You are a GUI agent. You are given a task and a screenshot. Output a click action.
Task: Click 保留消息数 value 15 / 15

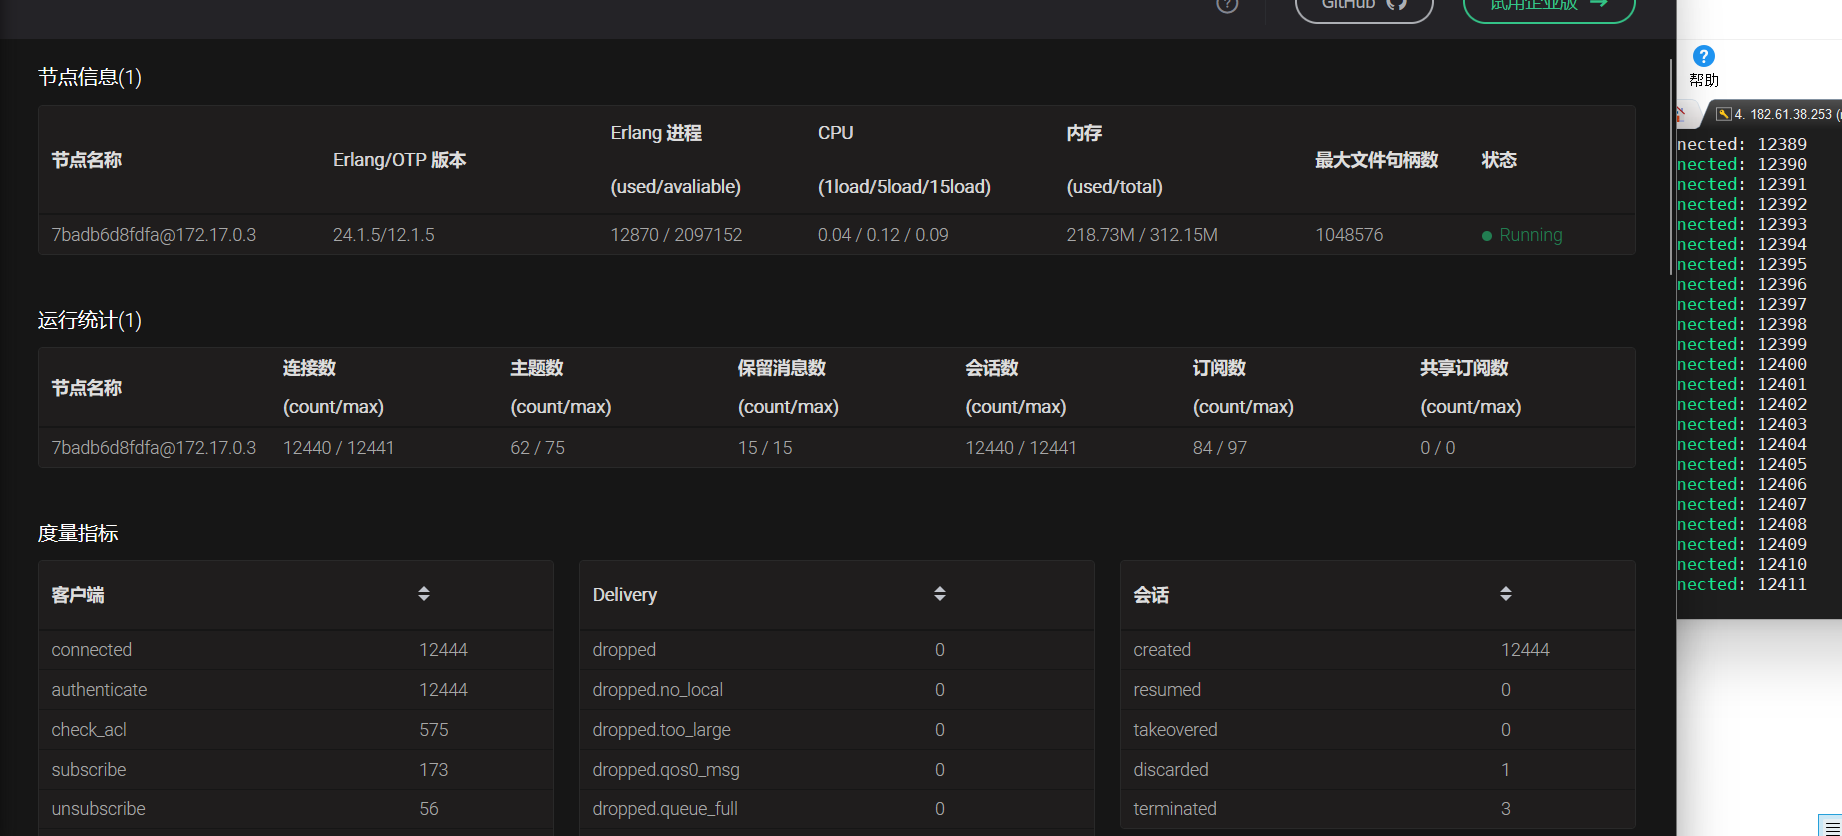pos(765,448)
